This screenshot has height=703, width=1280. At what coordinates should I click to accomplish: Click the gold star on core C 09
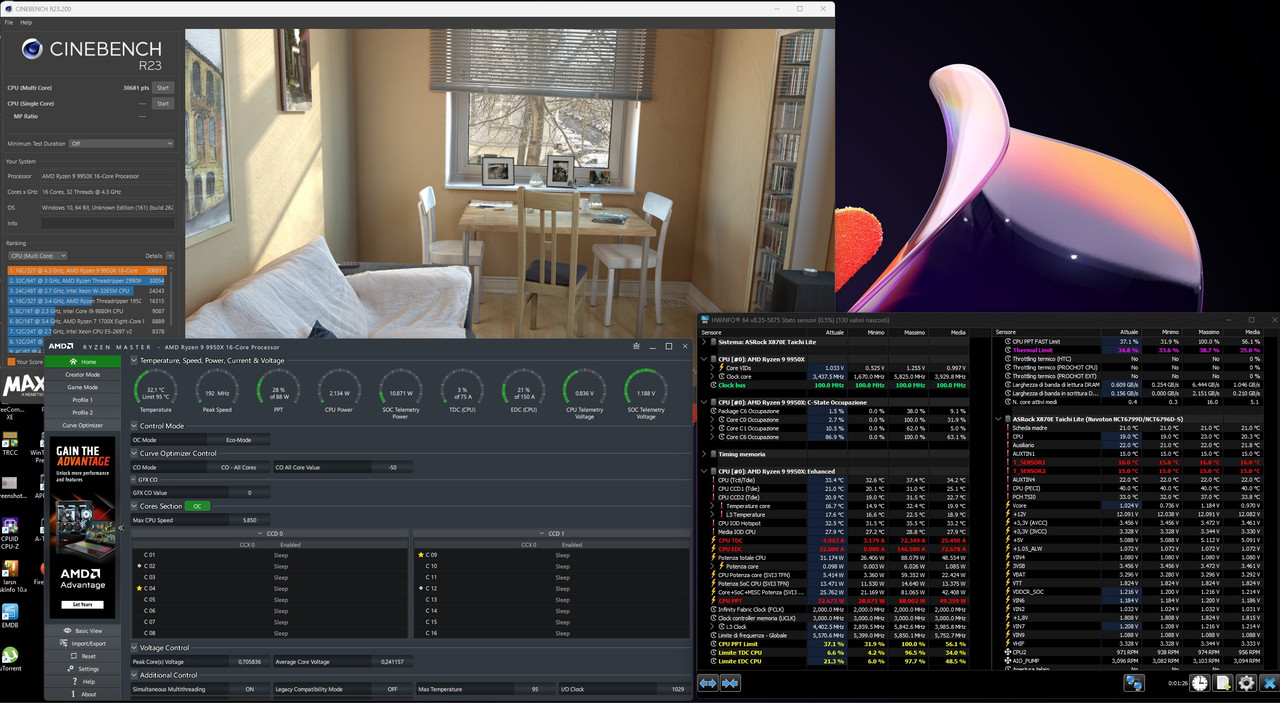coord(421,554)
